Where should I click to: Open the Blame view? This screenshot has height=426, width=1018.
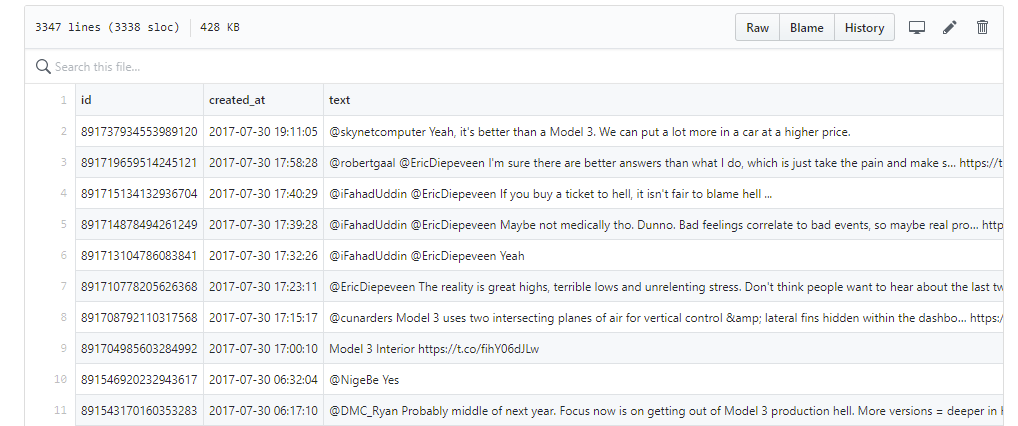(806, 28)
